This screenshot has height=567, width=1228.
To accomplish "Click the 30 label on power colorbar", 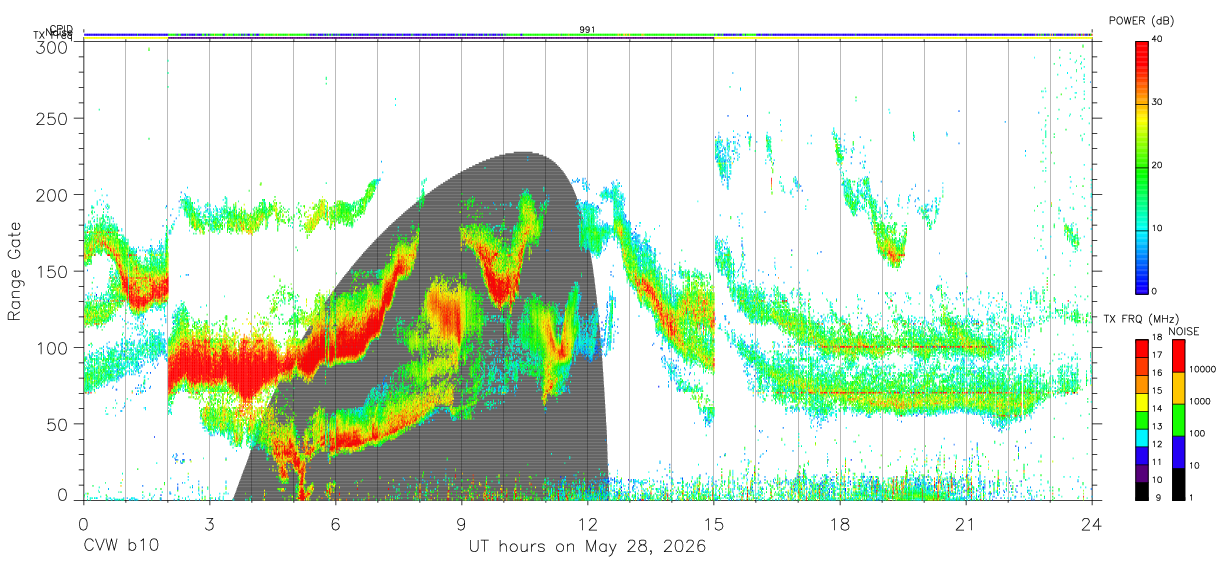I will [x=1158, y=103].
